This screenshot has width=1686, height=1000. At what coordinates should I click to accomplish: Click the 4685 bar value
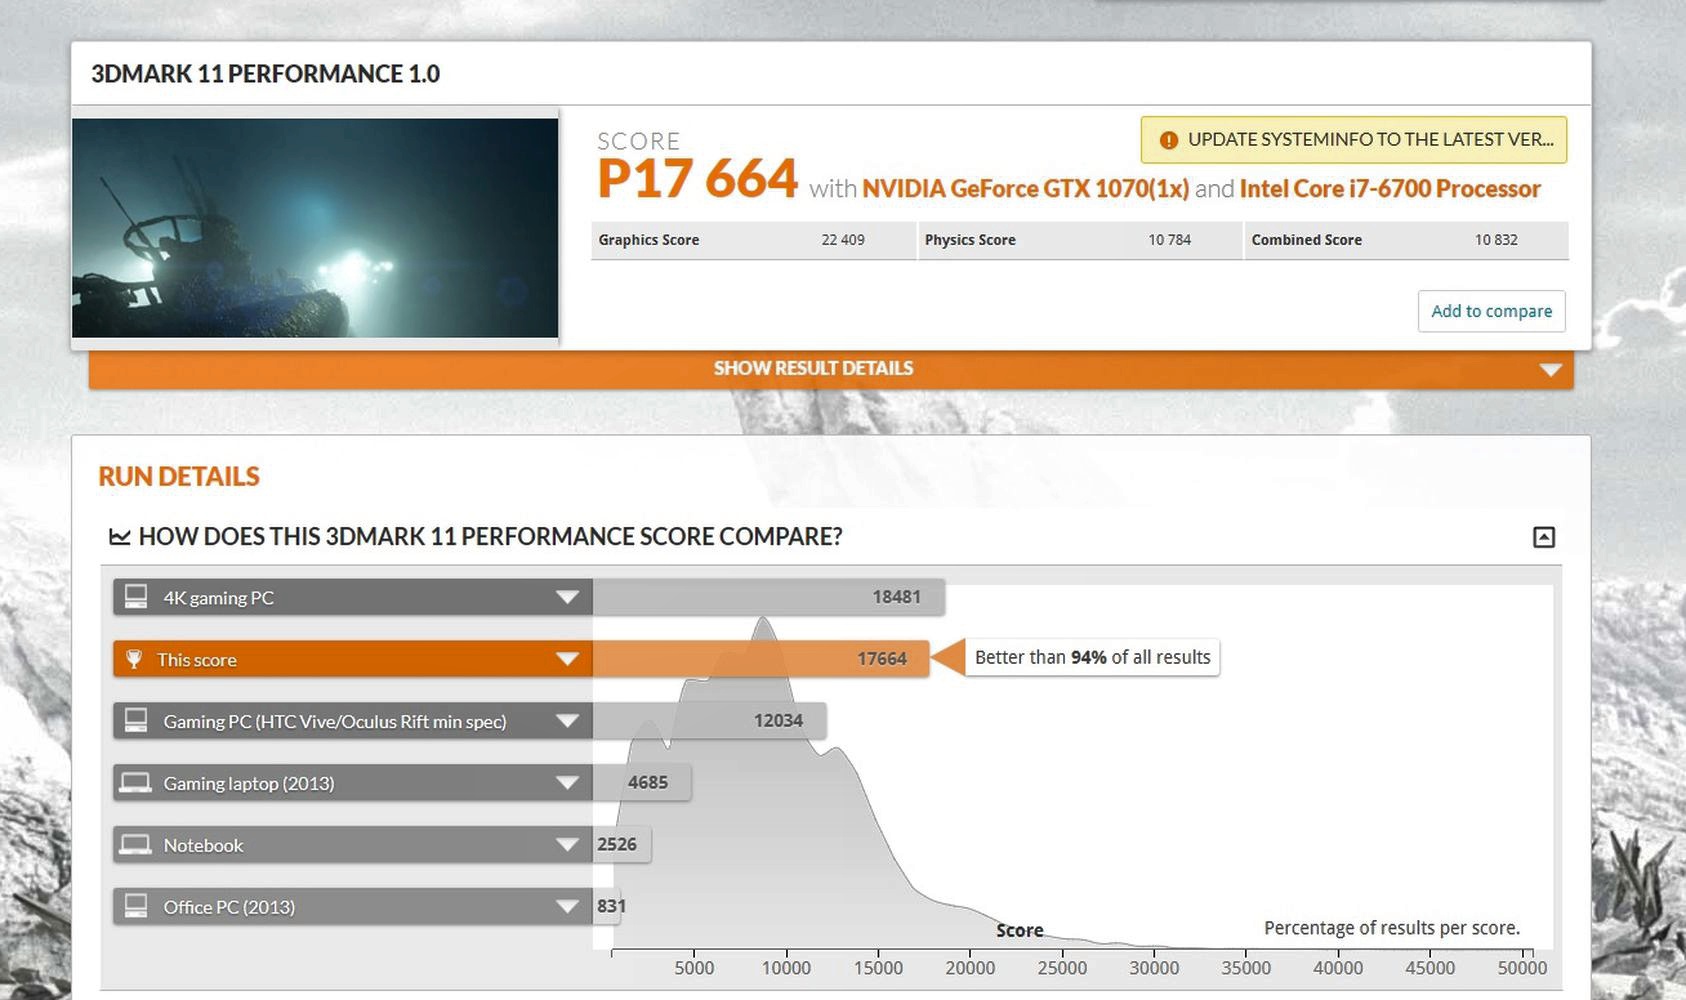(x=648, y=783)
